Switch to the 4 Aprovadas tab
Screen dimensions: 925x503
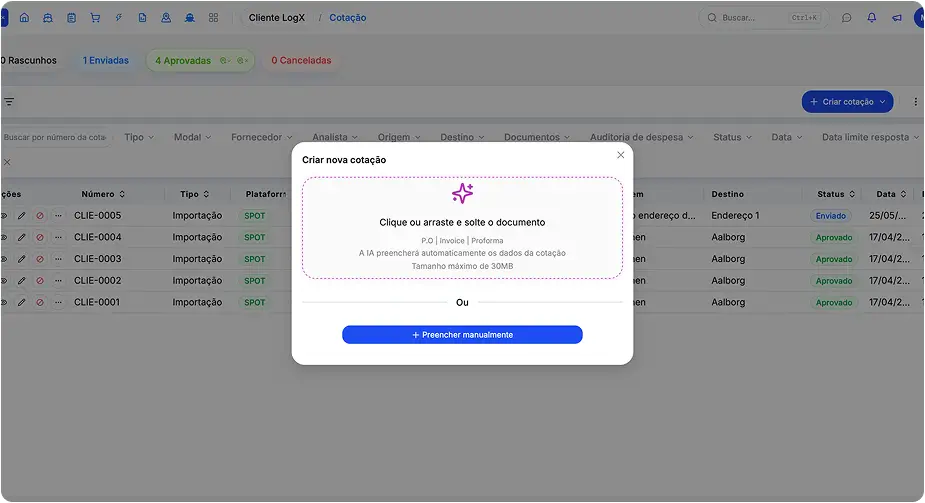[x=200, y=60]
